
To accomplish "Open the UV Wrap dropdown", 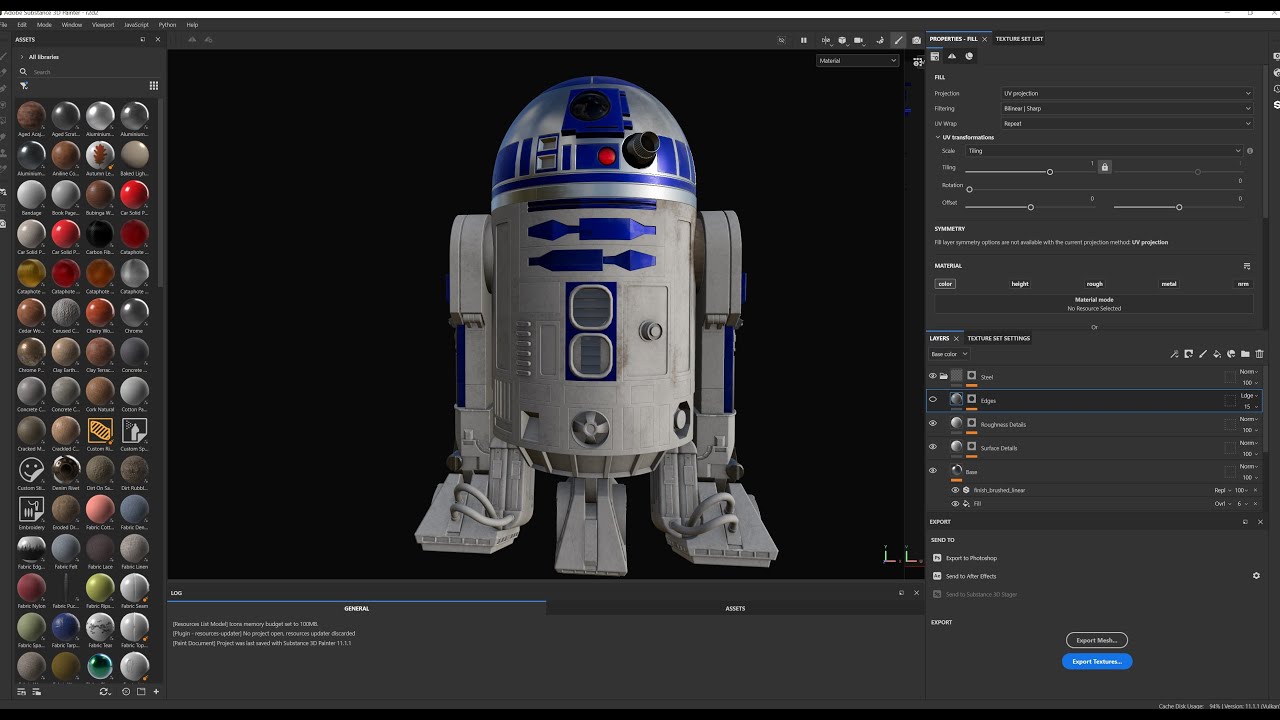I will (1127, 124).
